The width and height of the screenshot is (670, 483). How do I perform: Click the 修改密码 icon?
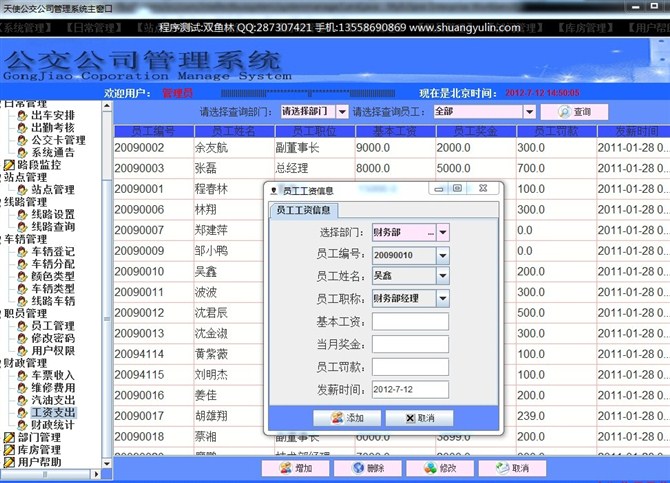[23, 338]
